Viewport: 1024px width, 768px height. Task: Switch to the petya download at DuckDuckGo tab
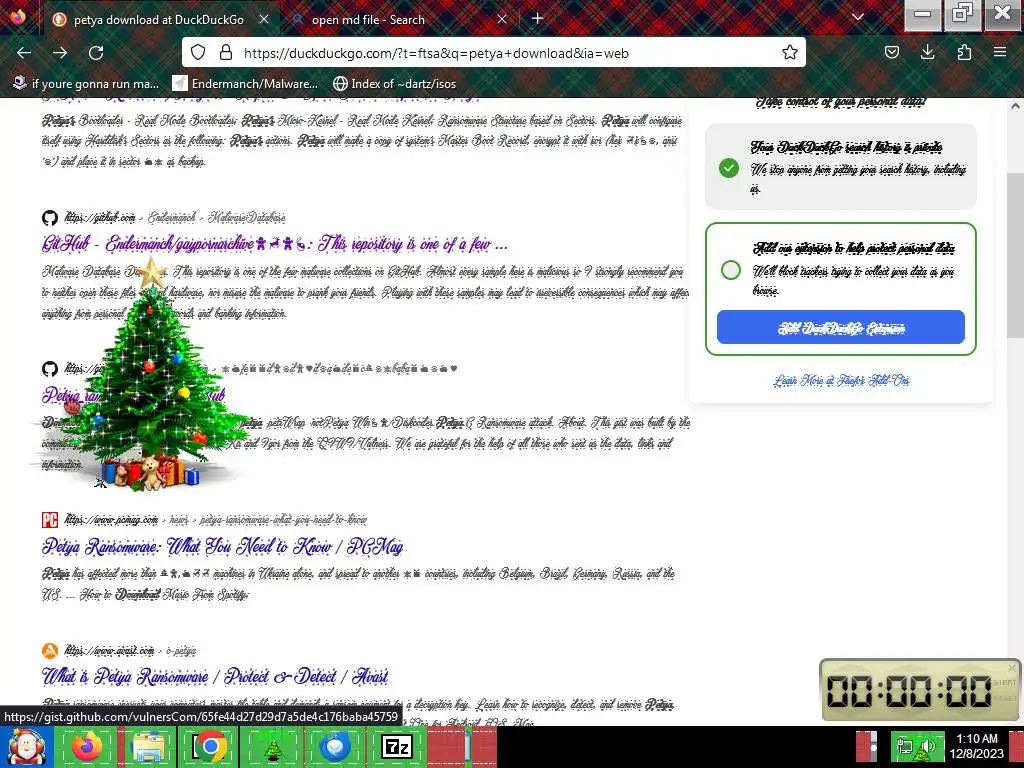(x=160, y=20)
